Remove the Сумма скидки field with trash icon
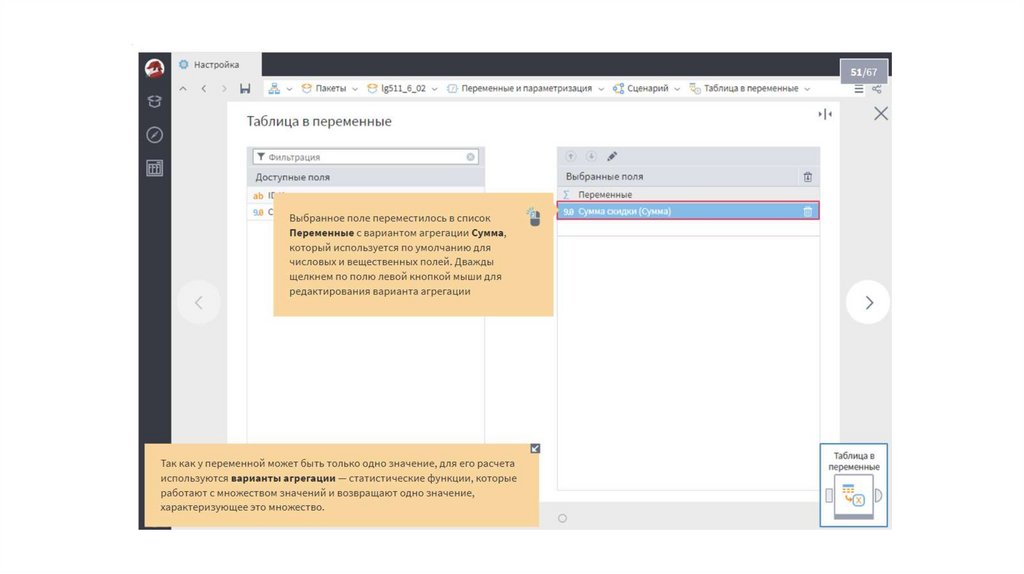This screenshot has height=574, width=1024. point(808,211)
